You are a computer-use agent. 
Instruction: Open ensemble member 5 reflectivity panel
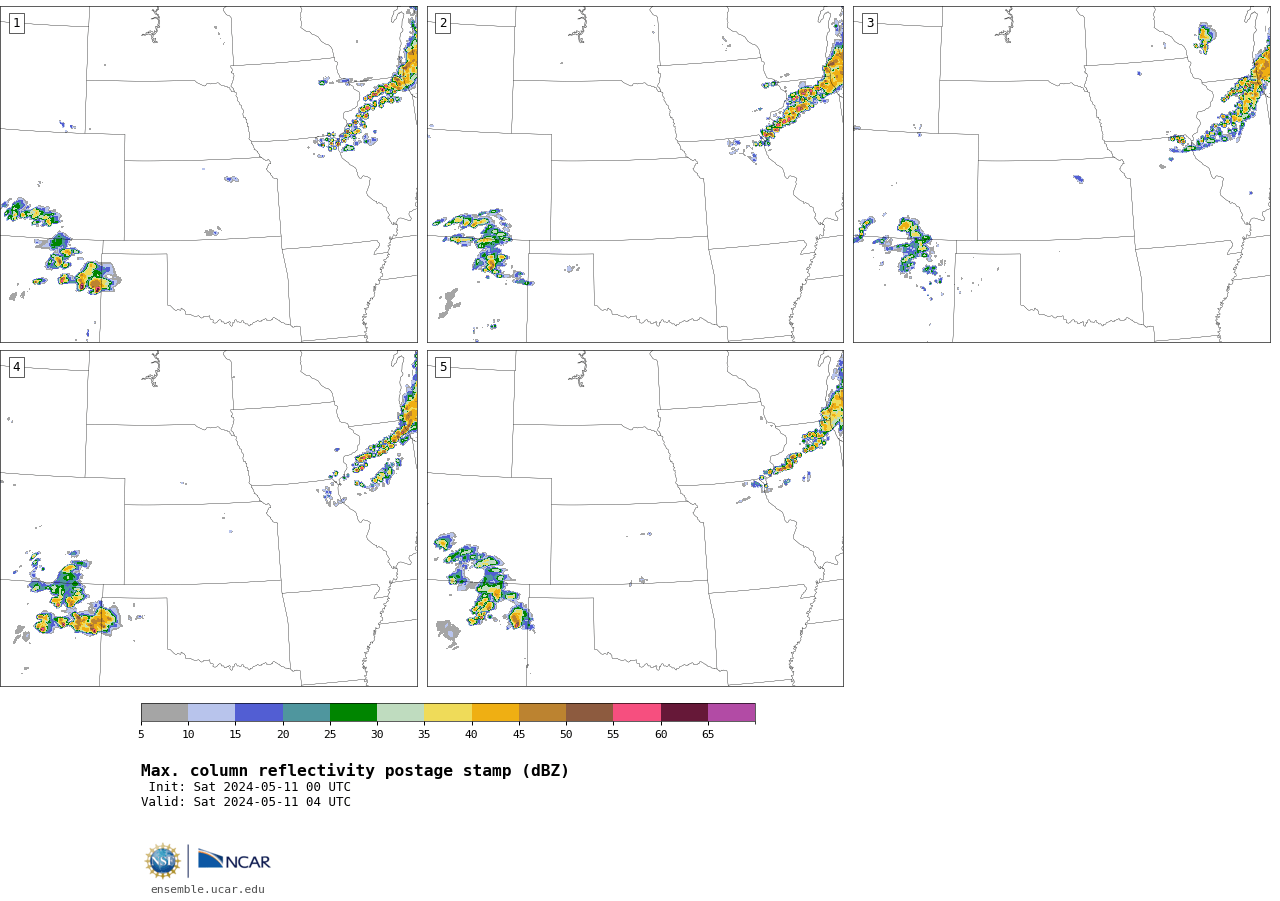[635, 518]
